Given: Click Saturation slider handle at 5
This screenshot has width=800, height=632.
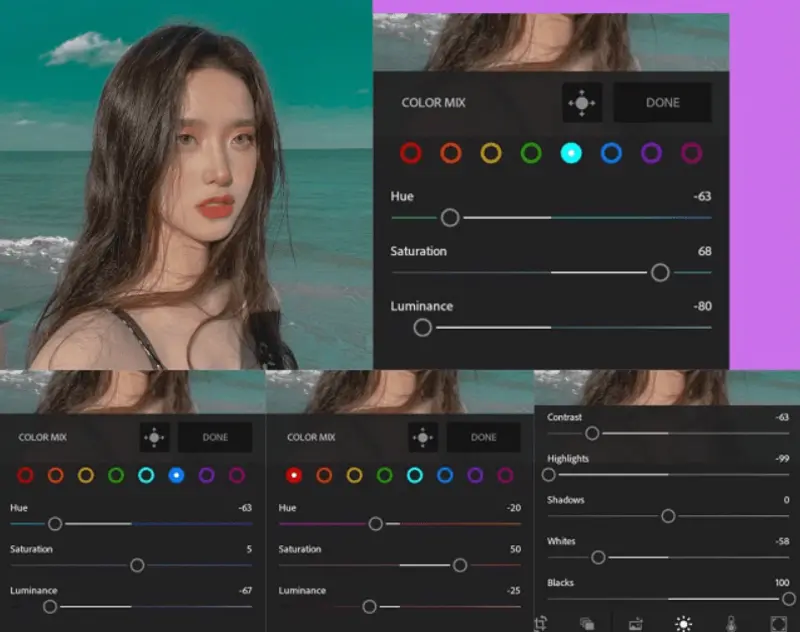Looking at the screenshot, I should pos(137,565).
